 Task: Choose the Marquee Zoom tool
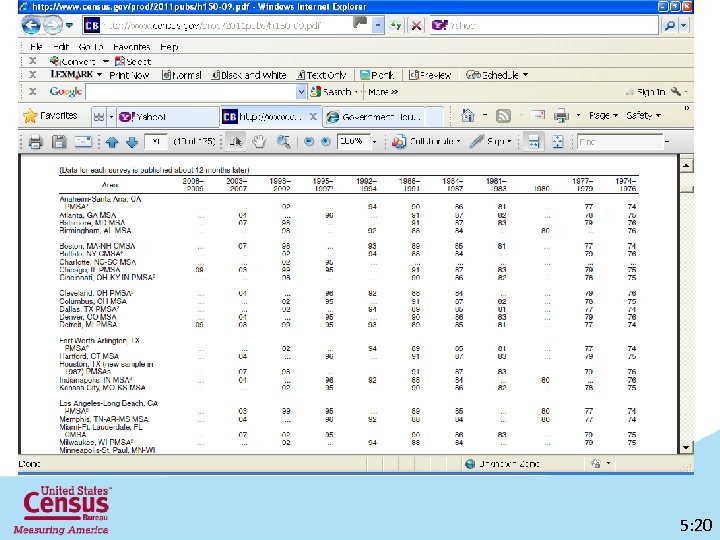coord(283,142)
